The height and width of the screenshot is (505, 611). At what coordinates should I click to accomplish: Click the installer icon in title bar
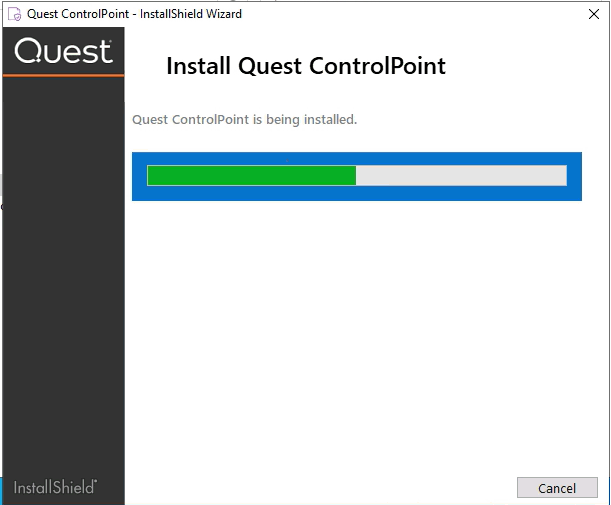(14, 14)
